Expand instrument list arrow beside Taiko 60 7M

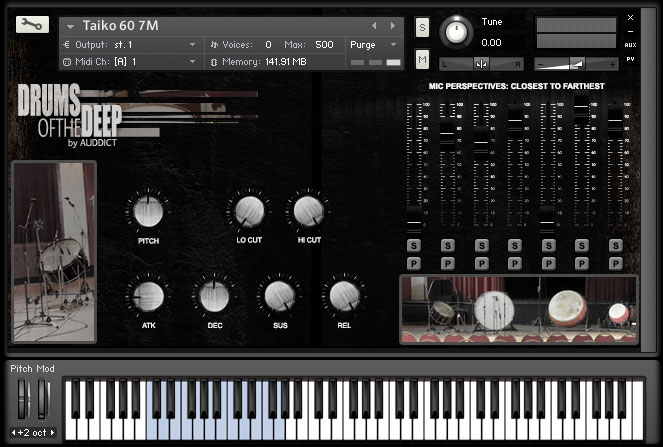[71, 27]
